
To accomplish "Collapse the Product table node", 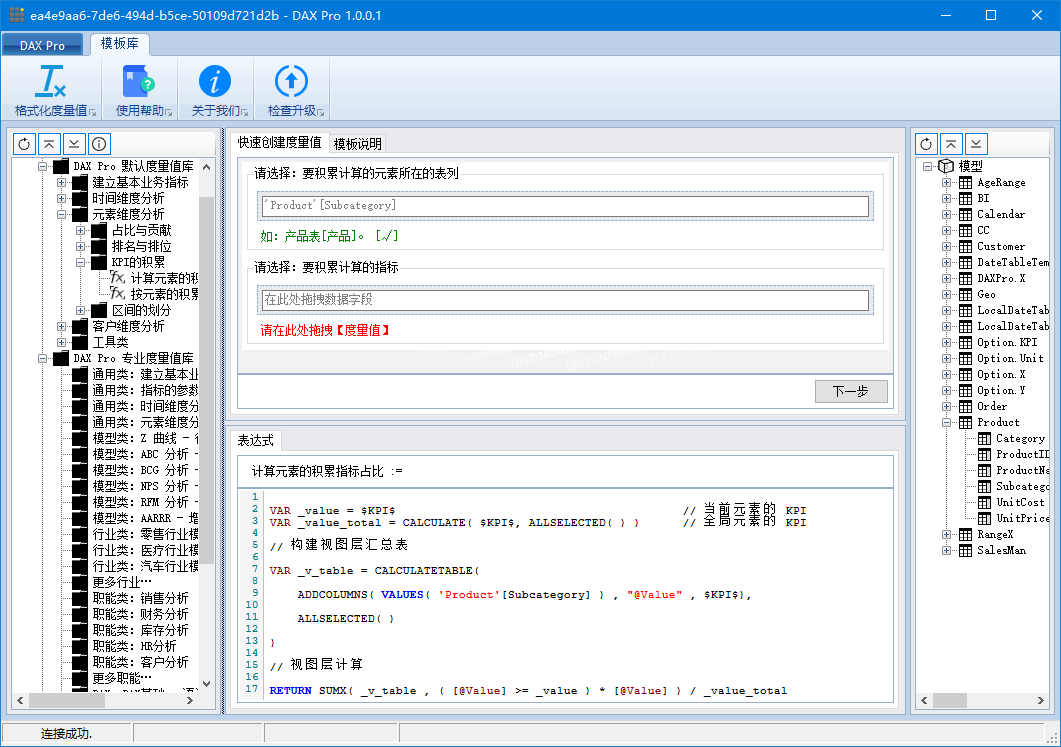I will click(946, 423).
